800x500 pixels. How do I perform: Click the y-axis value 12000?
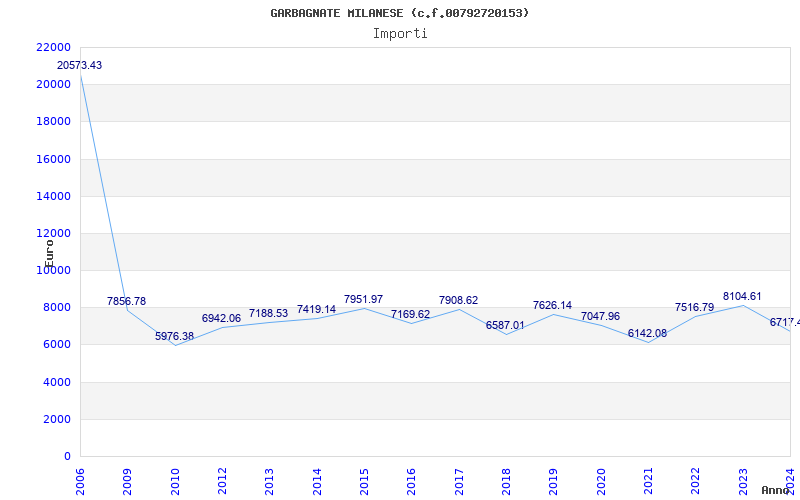pos(53,234)
